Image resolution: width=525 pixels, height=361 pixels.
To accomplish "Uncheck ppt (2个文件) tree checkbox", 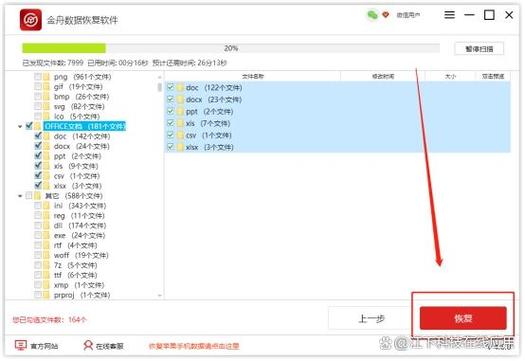I will pos(38,156).
